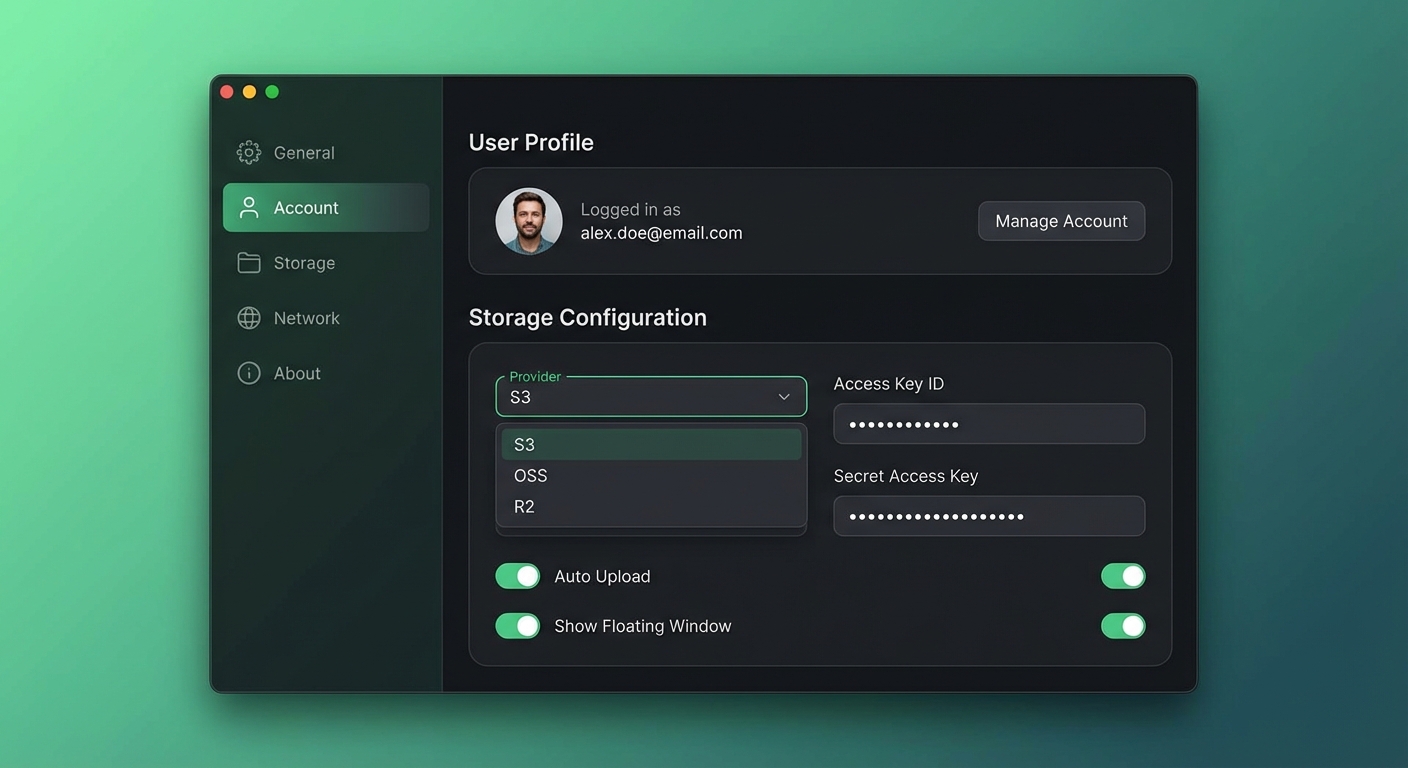Choose S3 in the provider dropdown

click(x=523, y=444)
